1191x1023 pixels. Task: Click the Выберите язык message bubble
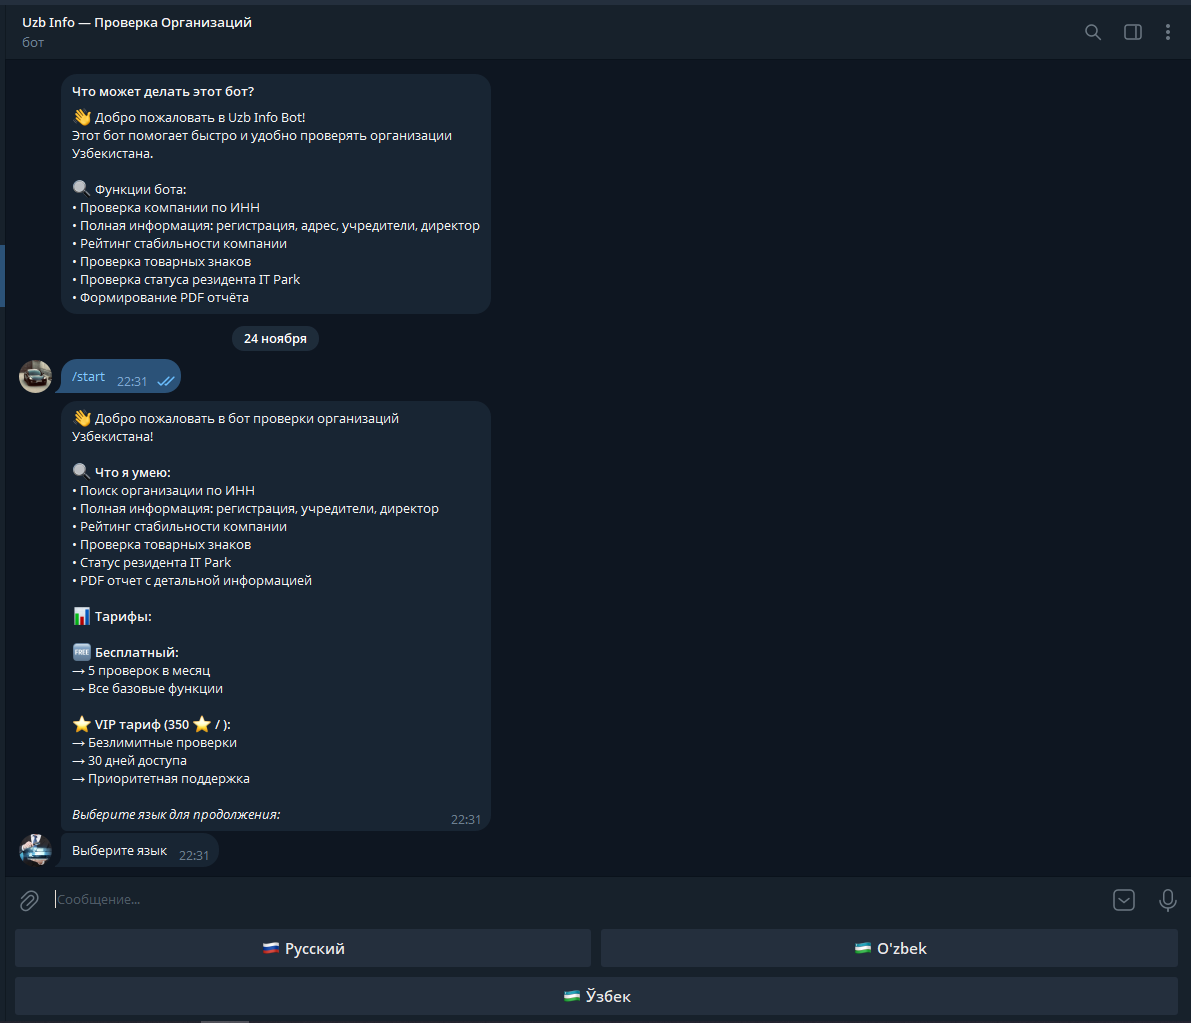[x=140, y=851]
